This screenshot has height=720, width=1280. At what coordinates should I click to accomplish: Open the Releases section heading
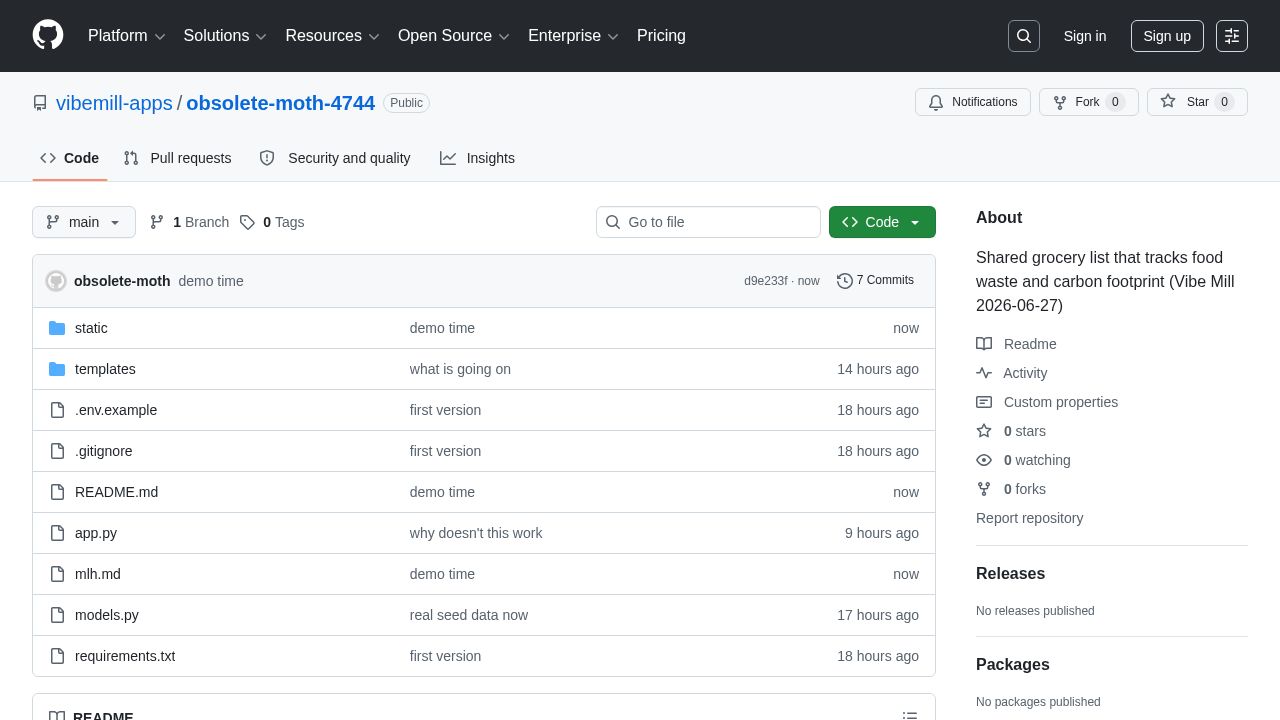point(1010,574)
